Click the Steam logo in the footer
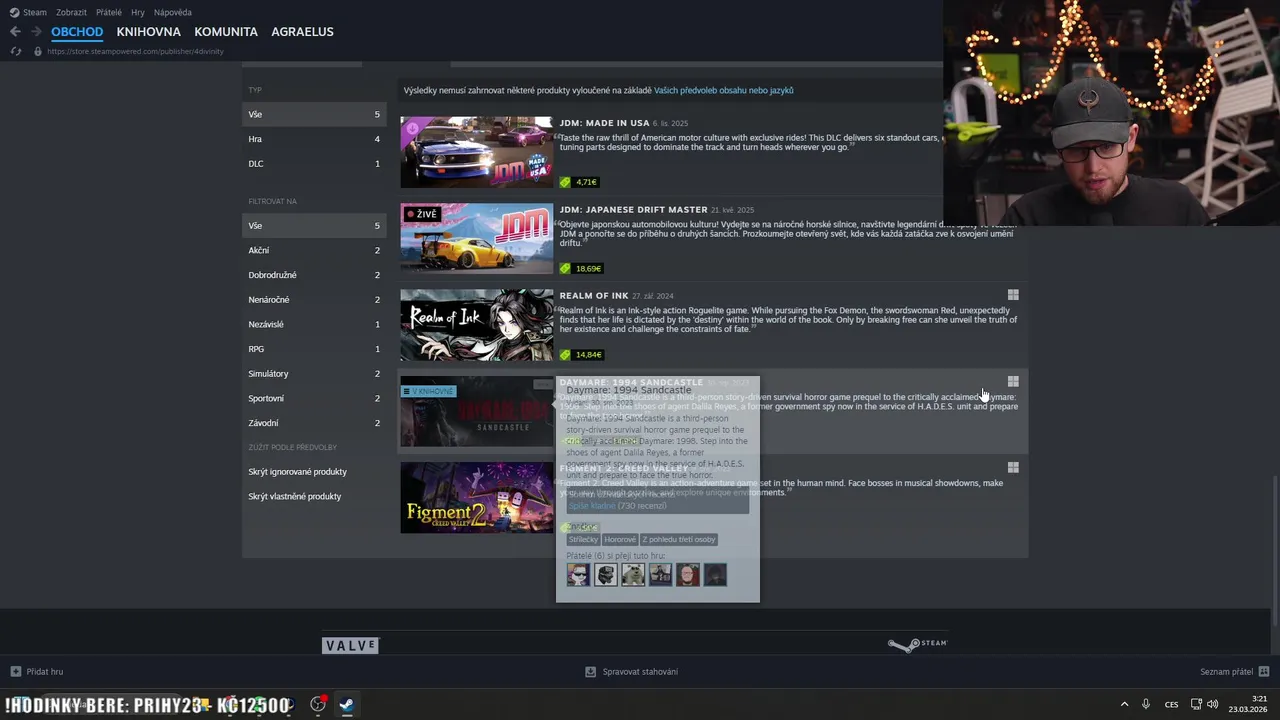The width and height of the screenshot is (1280, 720). tap(917, 644)
